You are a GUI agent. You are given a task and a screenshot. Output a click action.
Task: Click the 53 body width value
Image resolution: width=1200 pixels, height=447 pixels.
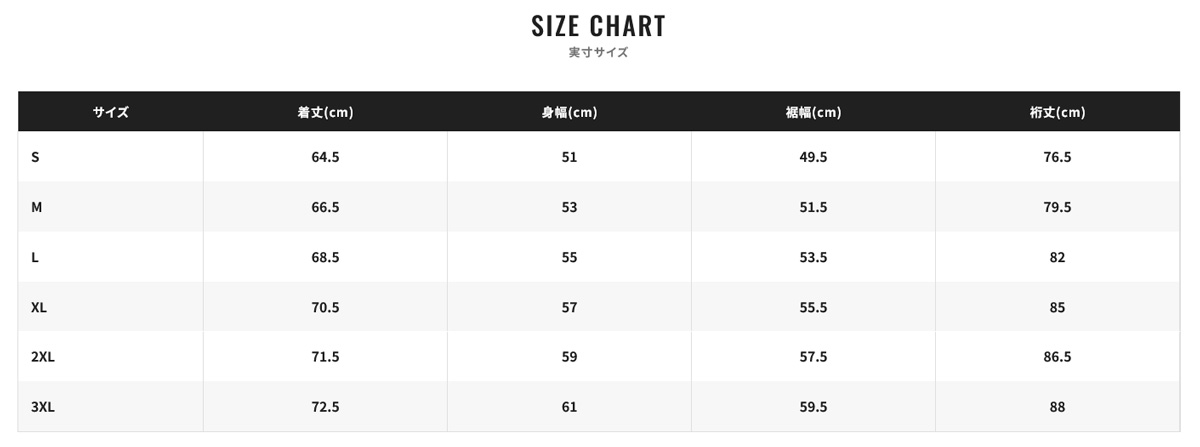coord(569,207)
